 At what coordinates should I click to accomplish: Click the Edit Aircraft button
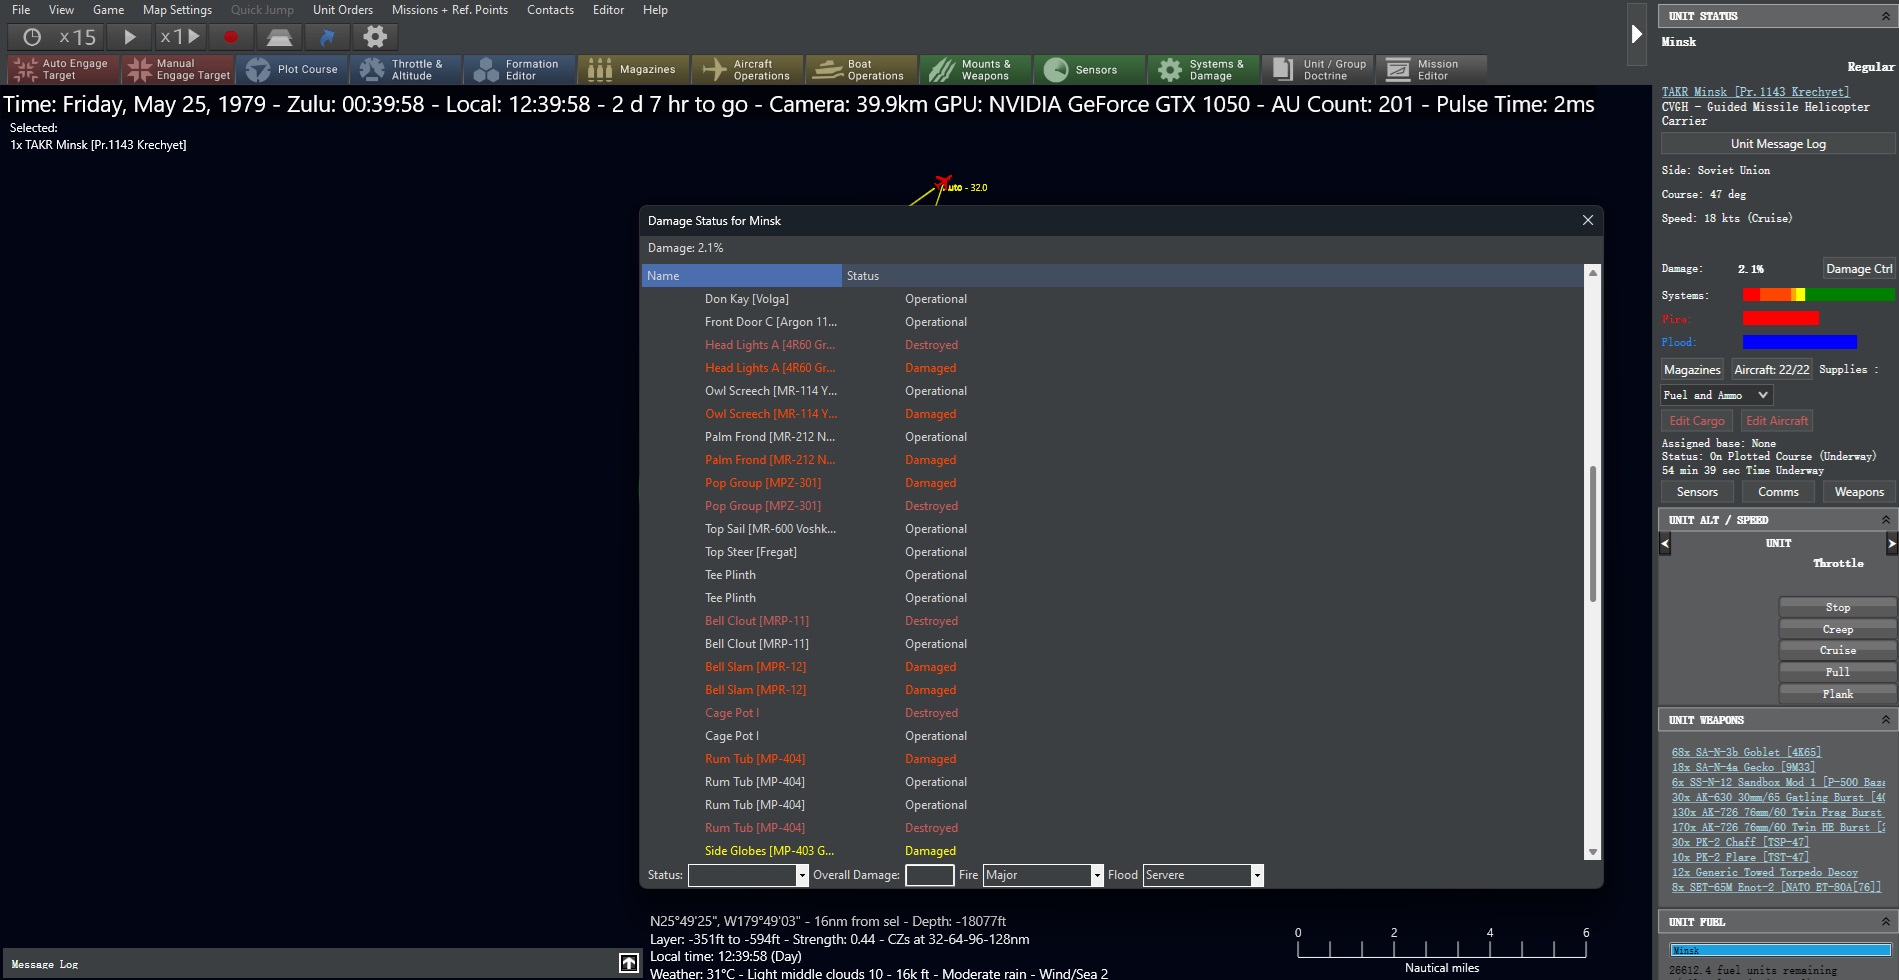point(1776,421)
